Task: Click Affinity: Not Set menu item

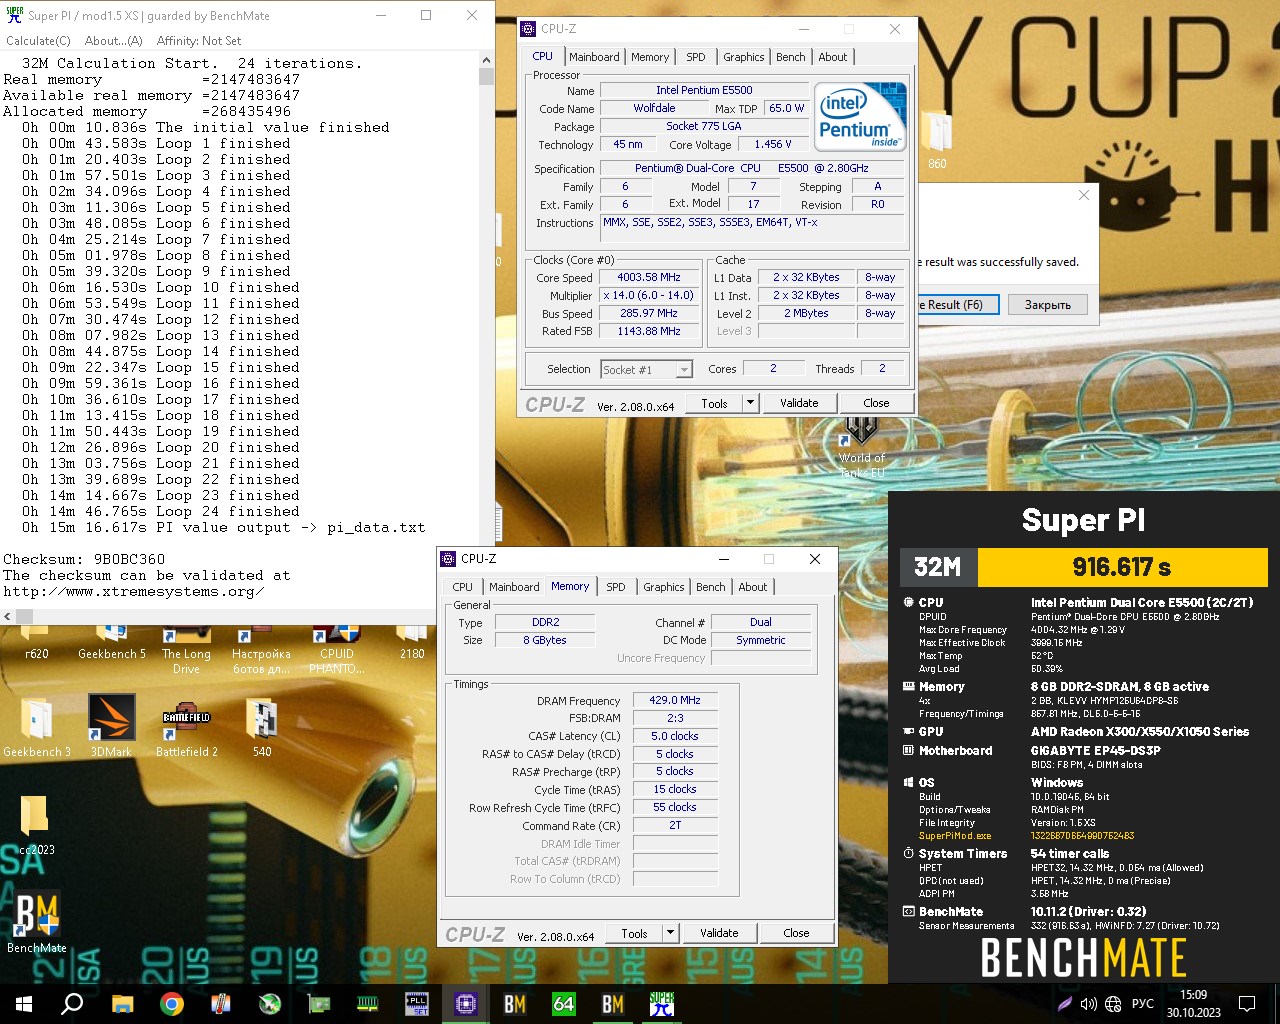Action: (x=199, y=41)
